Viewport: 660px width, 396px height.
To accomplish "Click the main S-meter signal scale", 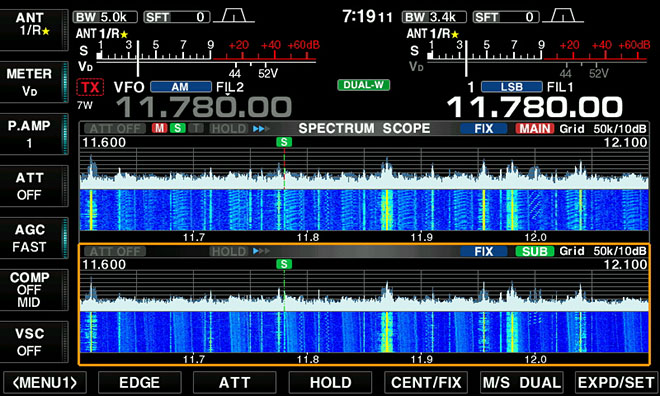I will pyautogui.click(x=206, y=52).
